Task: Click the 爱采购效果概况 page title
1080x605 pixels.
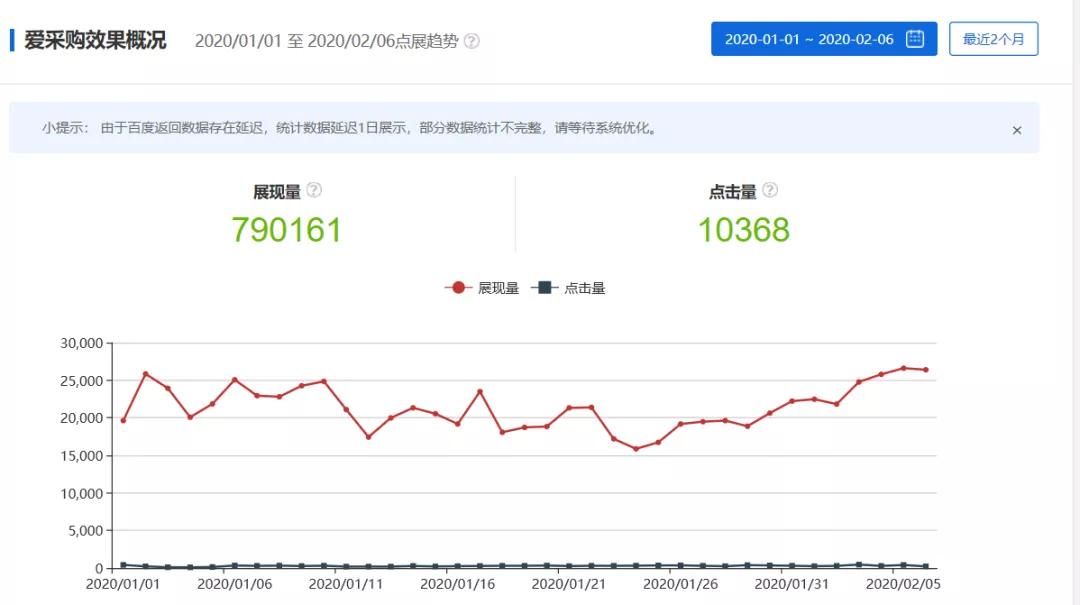Action: (95, 41)
